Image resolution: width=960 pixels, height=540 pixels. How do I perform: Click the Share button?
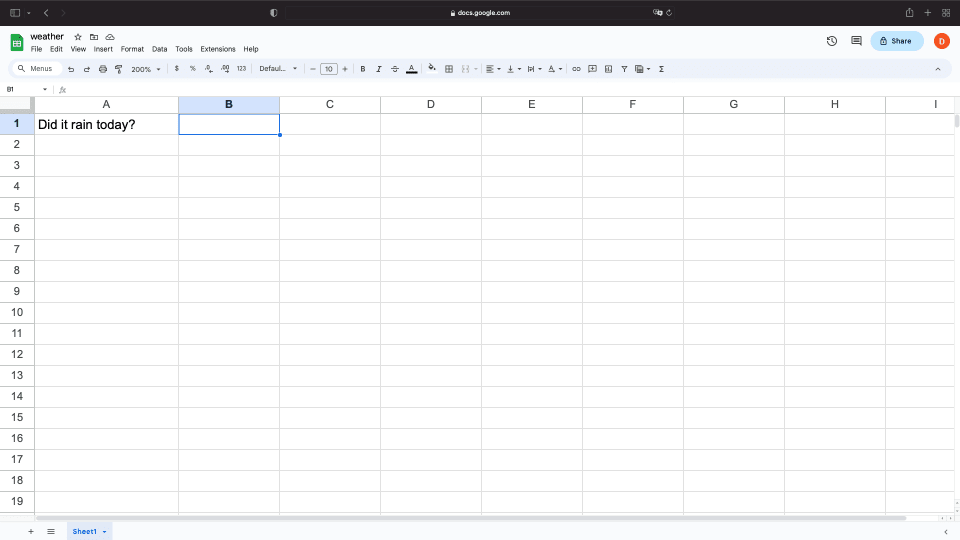pyautogui.click(x=896, y=41)
